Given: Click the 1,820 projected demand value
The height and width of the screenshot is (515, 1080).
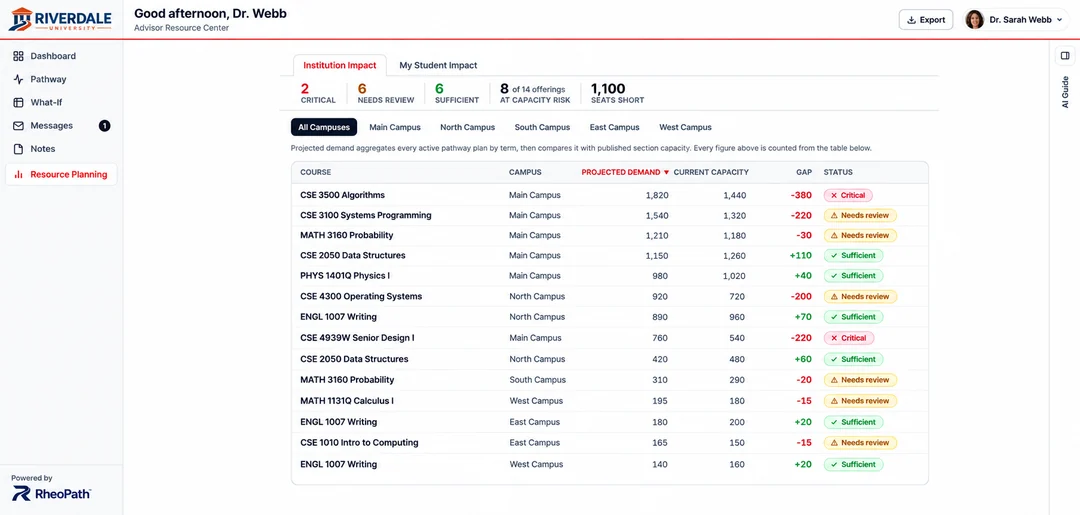Looking at the screenshot, I should pyautogui.click(x=656, y=196).
